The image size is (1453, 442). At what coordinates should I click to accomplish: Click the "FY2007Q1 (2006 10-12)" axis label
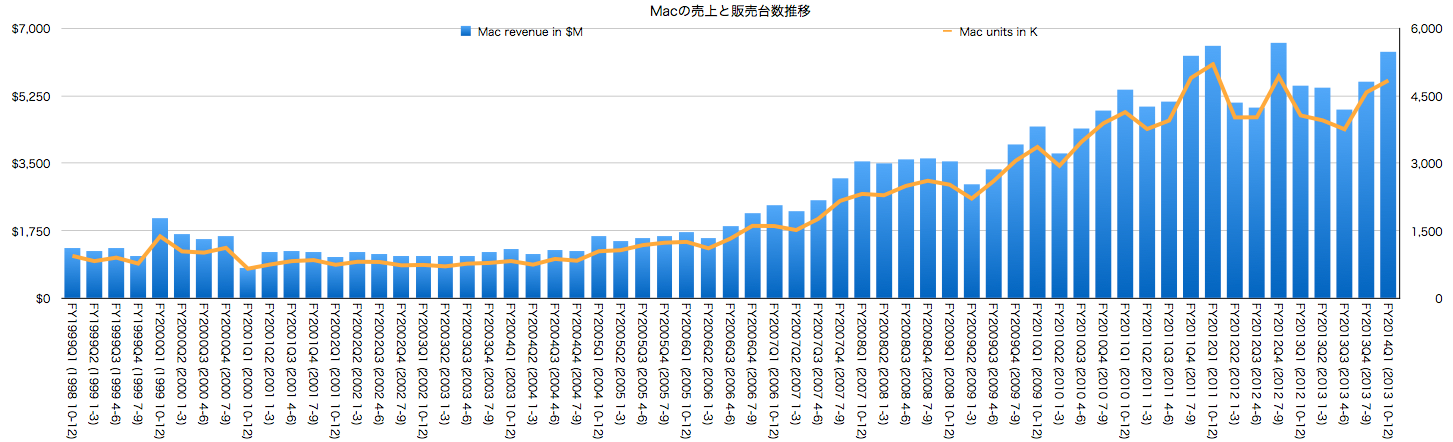[x=775, y=369]
